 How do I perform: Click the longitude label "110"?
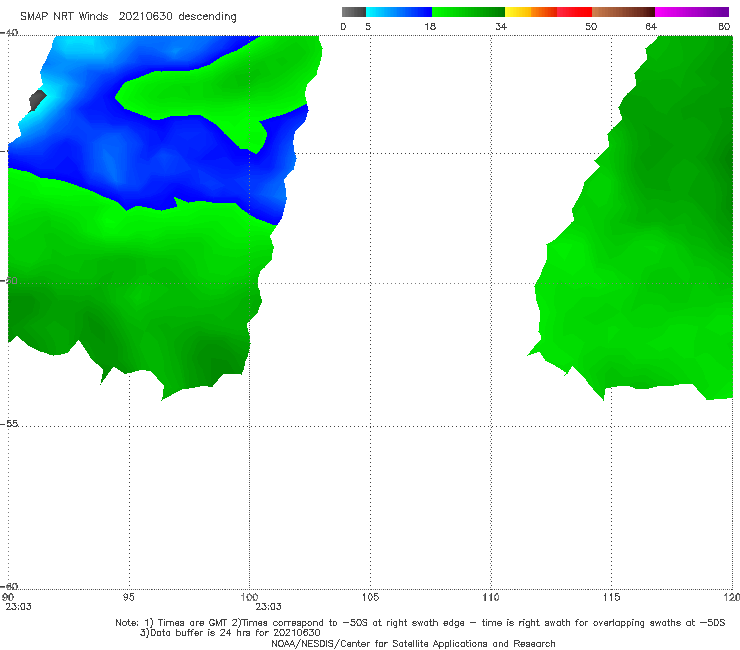tap(491, 597)
